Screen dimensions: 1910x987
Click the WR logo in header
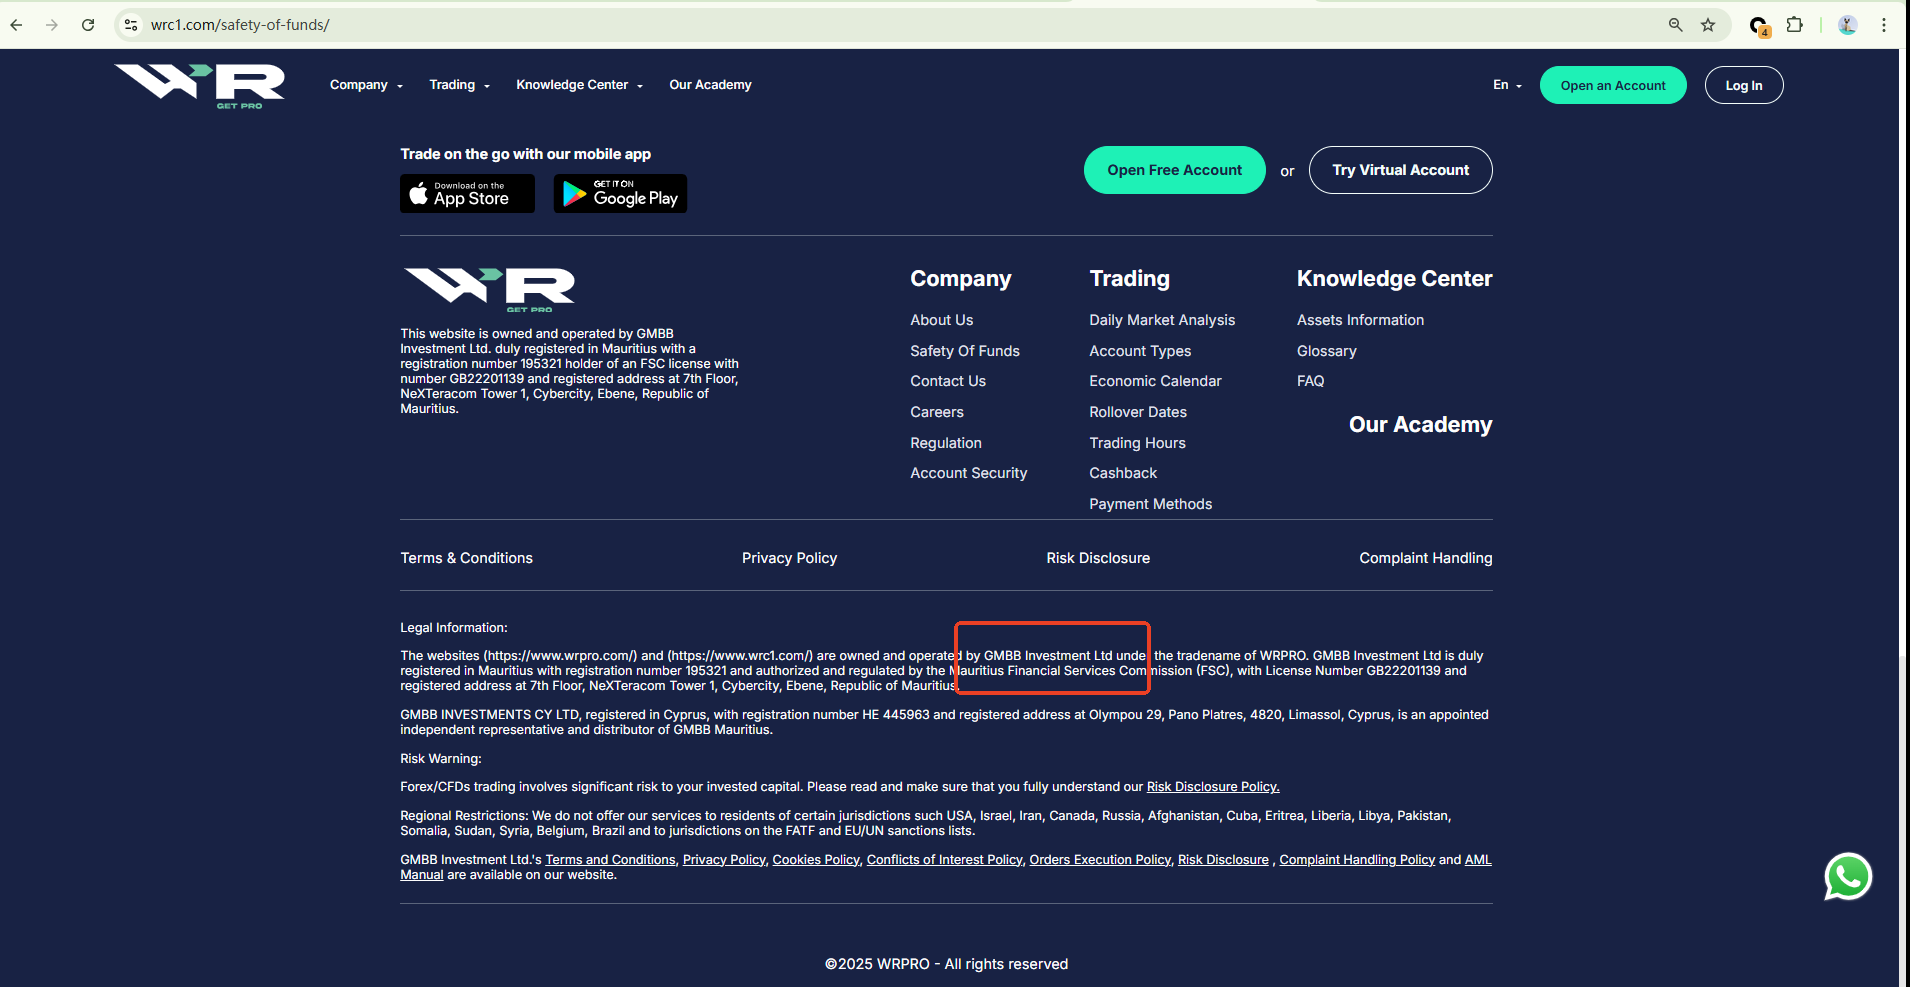[200, 85]
